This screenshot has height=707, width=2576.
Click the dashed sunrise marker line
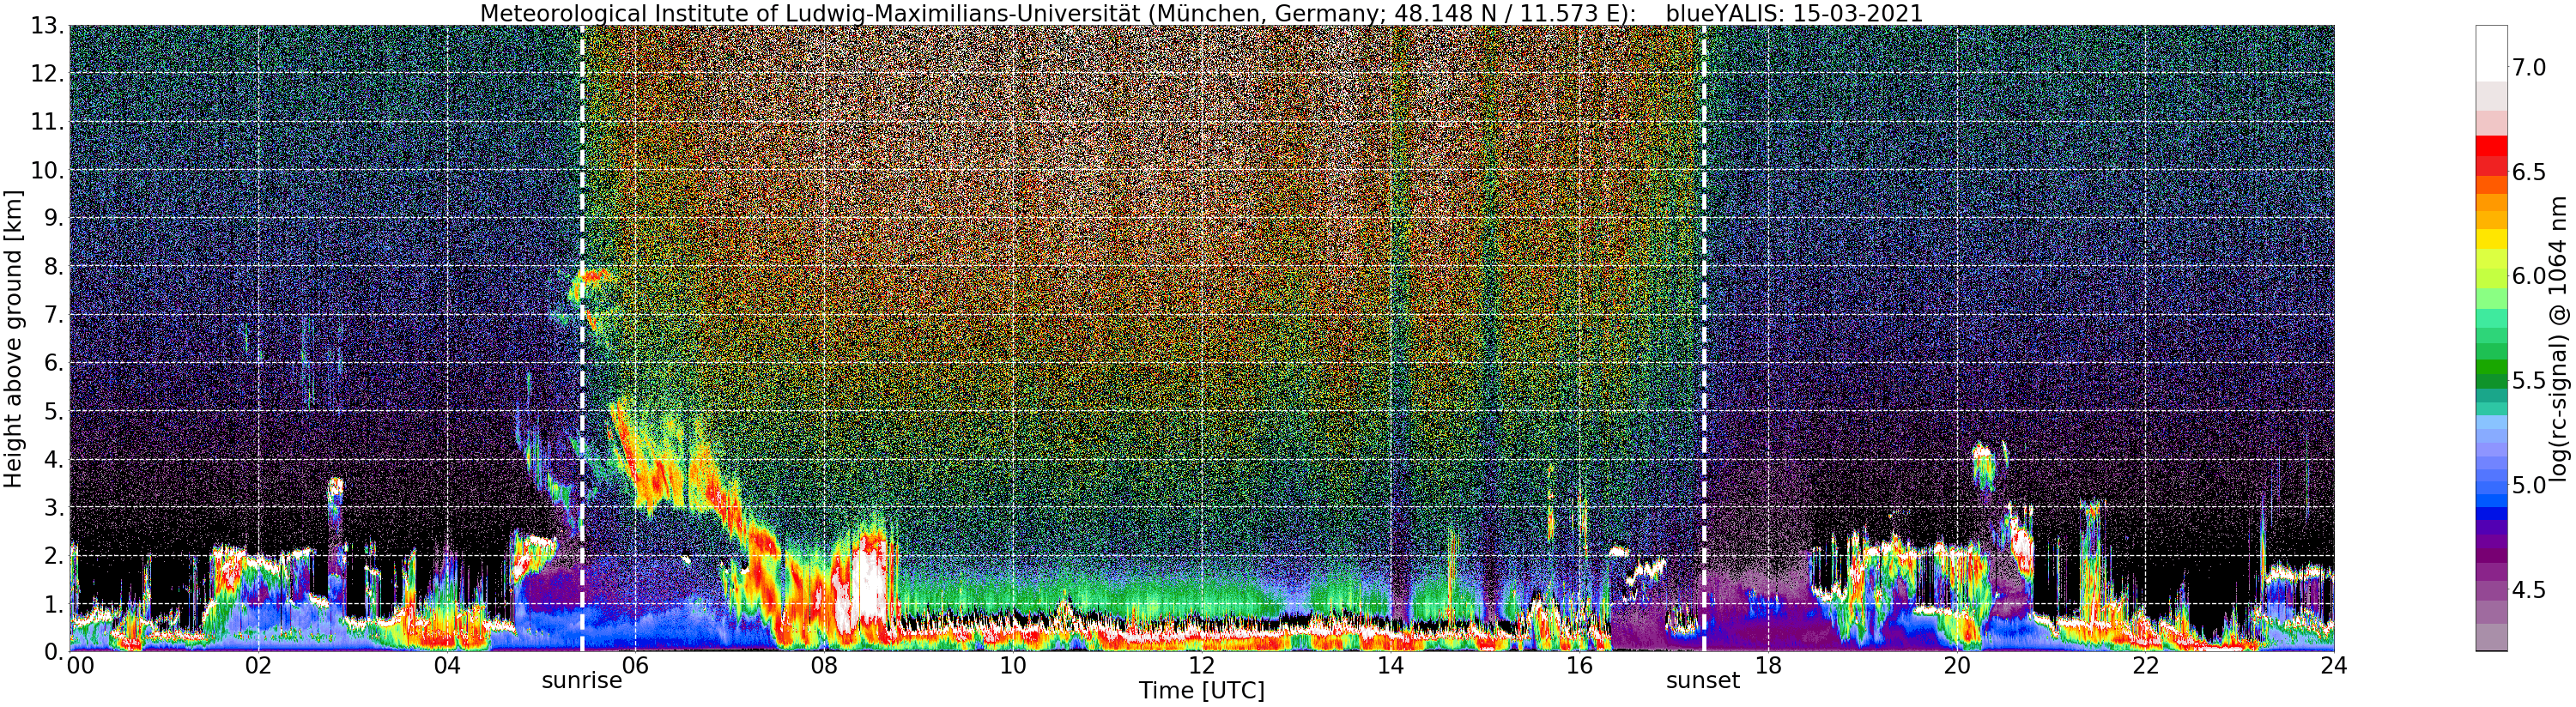click(x=582, y=338)
